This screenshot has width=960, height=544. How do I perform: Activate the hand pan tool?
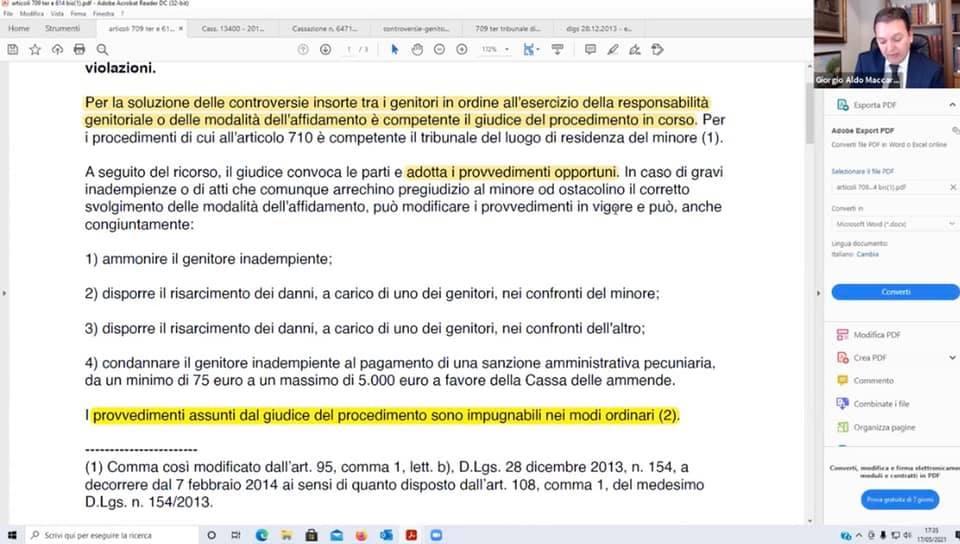point(417,50)
